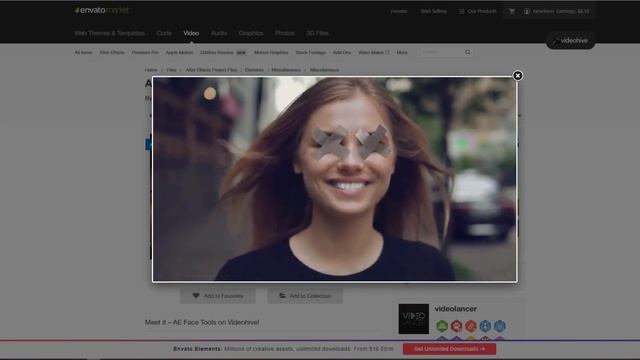The height and width of the screenshot is (360, 640).
Task: Click the orange-red third author badge
Action: (471, 326)
